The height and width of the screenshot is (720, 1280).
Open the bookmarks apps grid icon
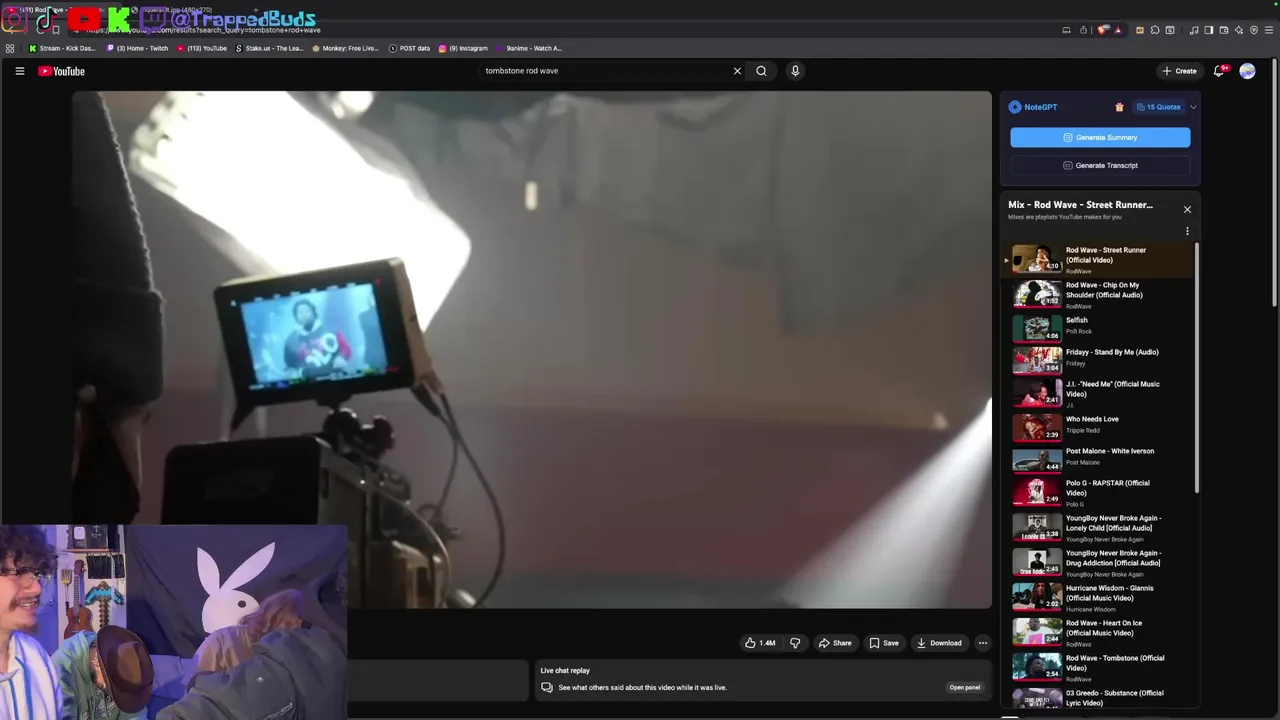(x=10, y=48)
